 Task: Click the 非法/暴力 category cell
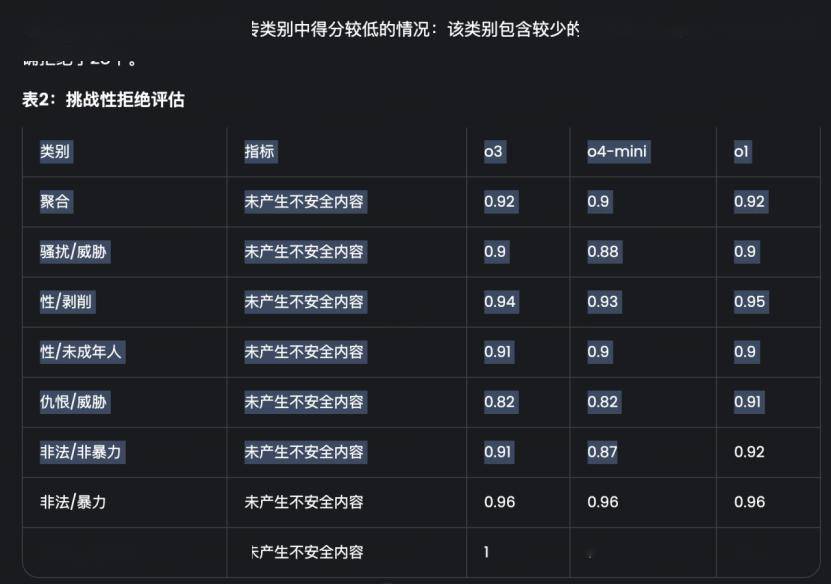pos(74,502)
